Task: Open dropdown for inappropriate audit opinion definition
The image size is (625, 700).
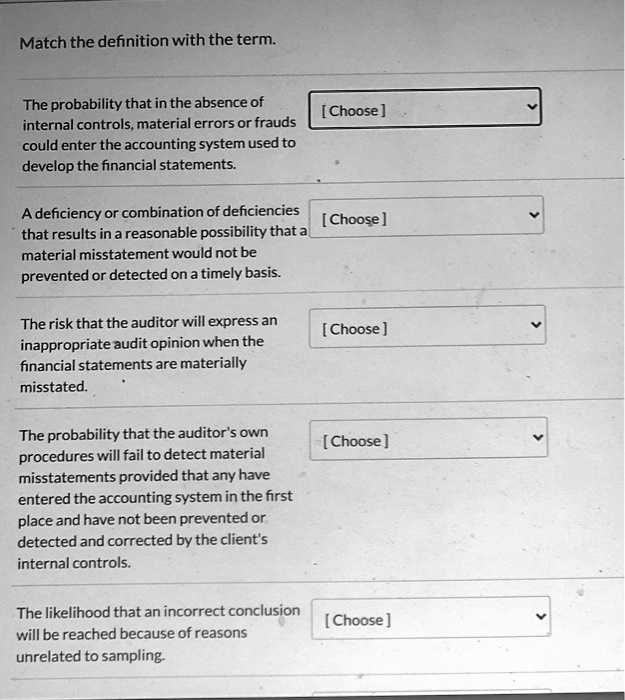Action: 427,326
